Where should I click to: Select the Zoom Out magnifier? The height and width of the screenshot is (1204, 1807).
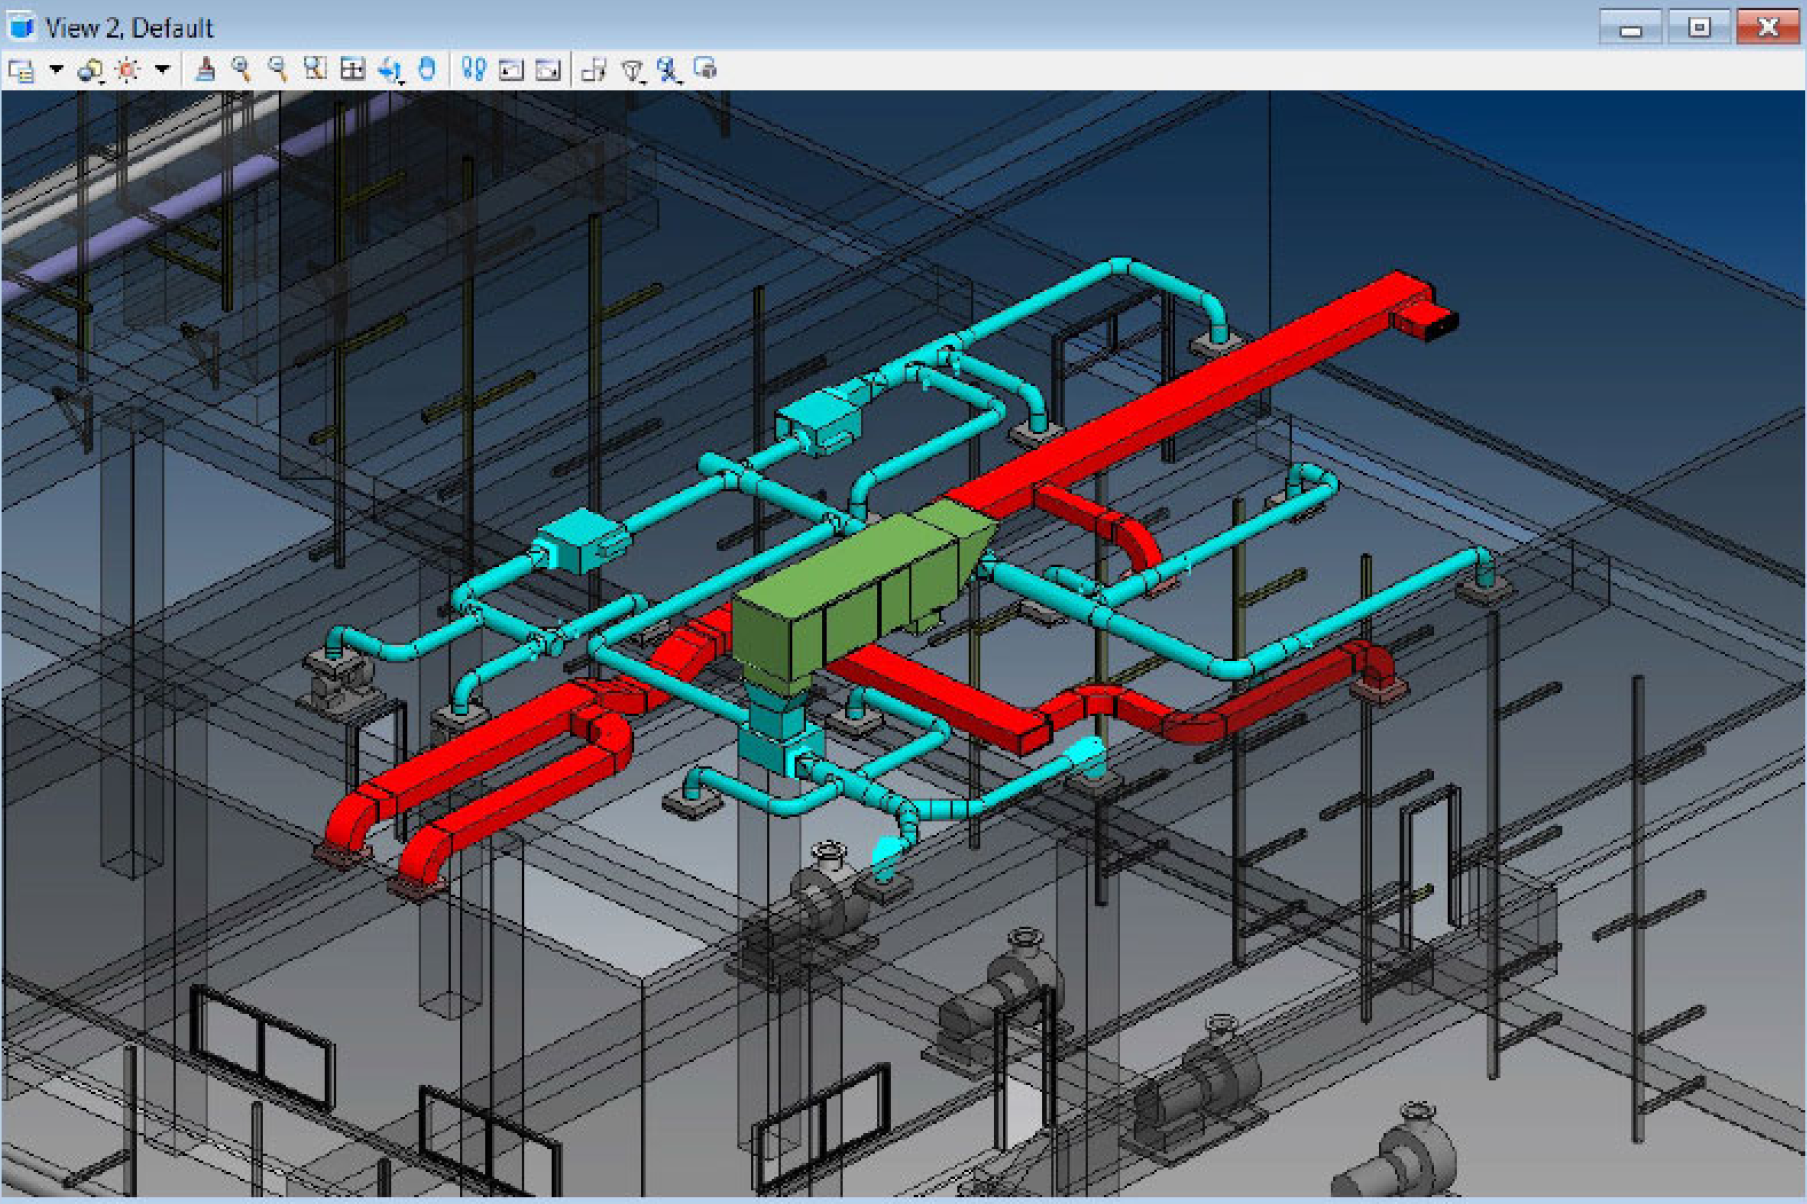tap(278, 69)
